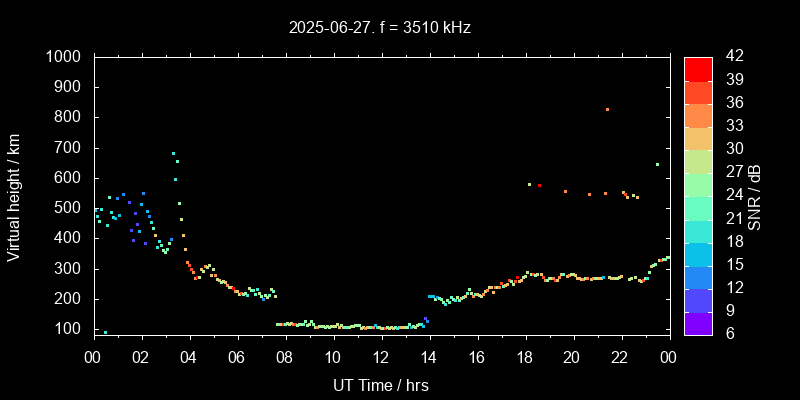Click the turquoise 18–21 dB colorbar band
Viewport: 800px width, 400px height.
(698, 230)
